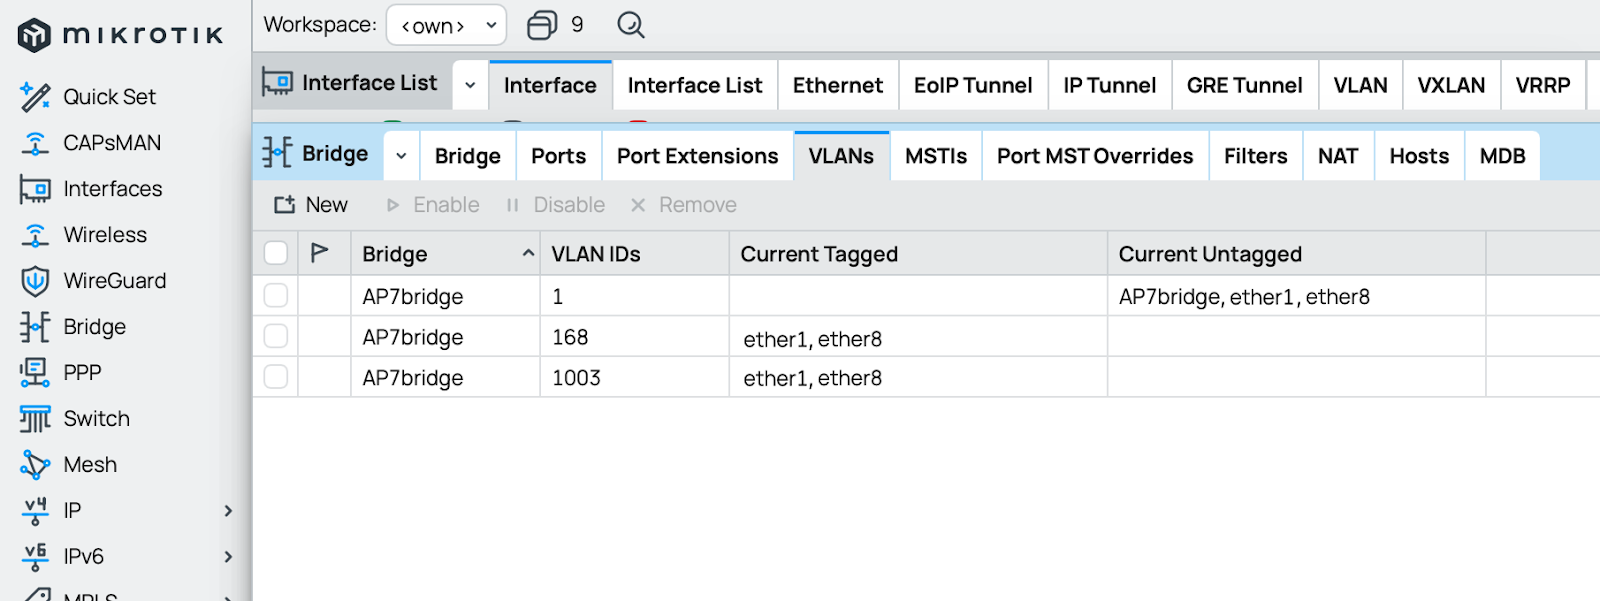Screen dimensions: 1600x601
Task: Click the flag column header icon
Action: pyautogui.click(x=320, y=253)
